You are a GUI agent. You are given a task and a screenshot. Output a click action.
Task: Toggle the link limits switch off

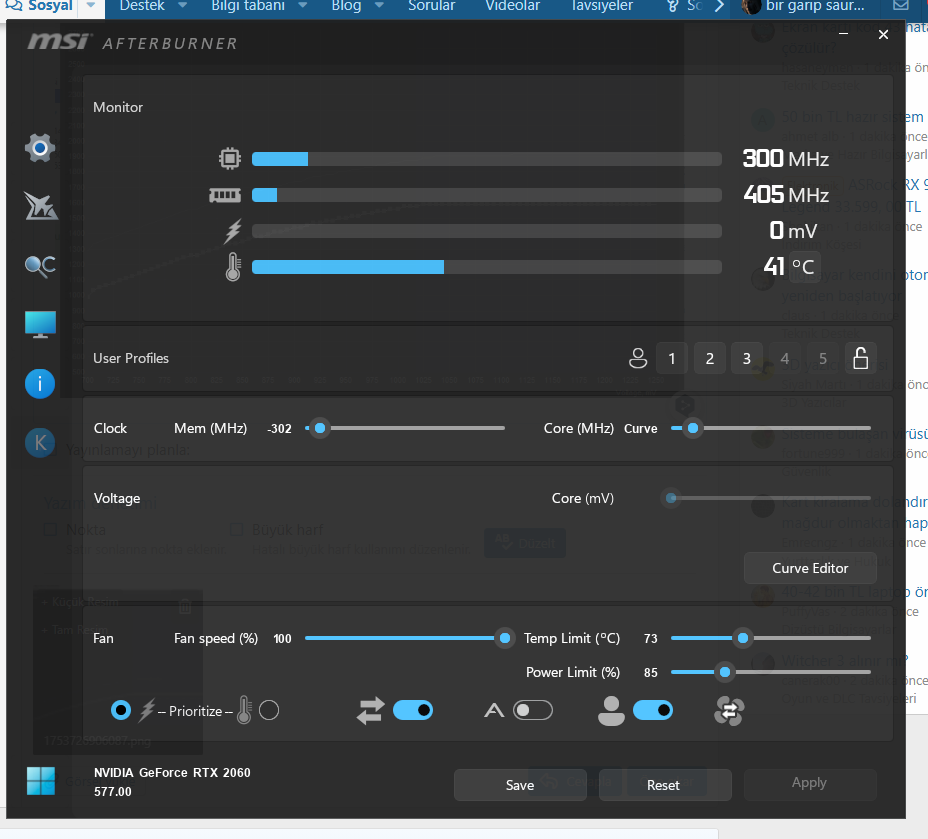[413, 710]
